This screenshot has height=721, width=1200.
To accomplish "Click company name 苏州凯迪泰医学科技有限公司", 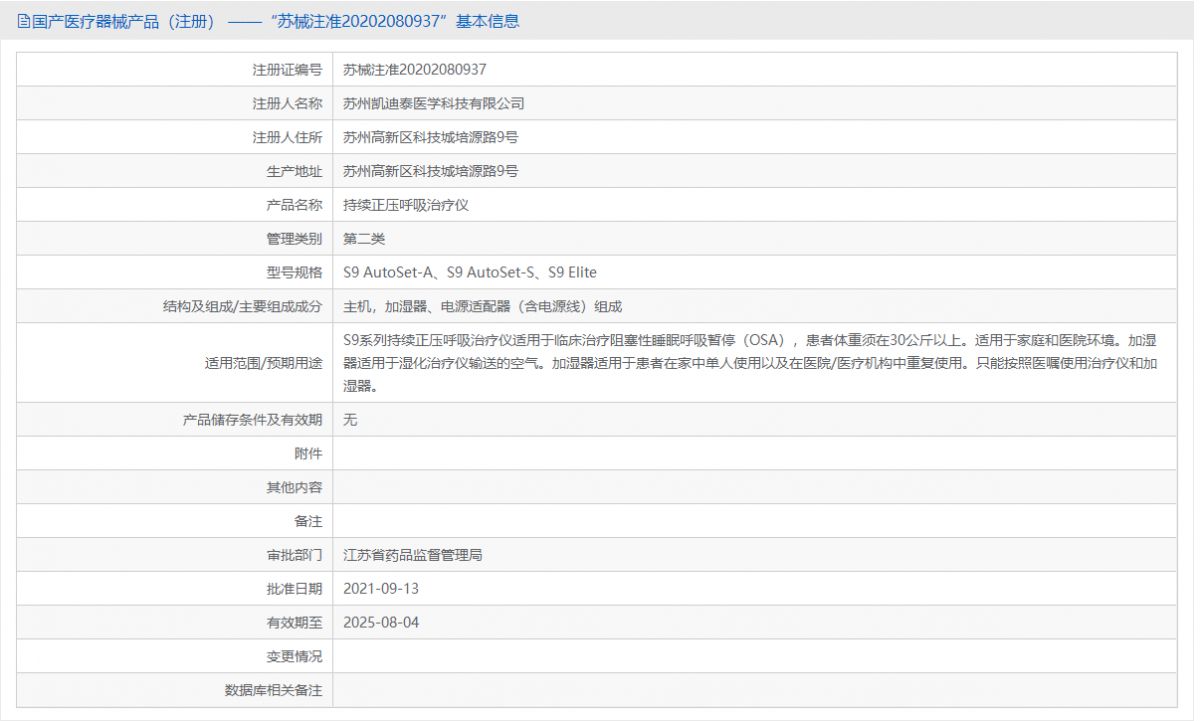I will 434,104.
